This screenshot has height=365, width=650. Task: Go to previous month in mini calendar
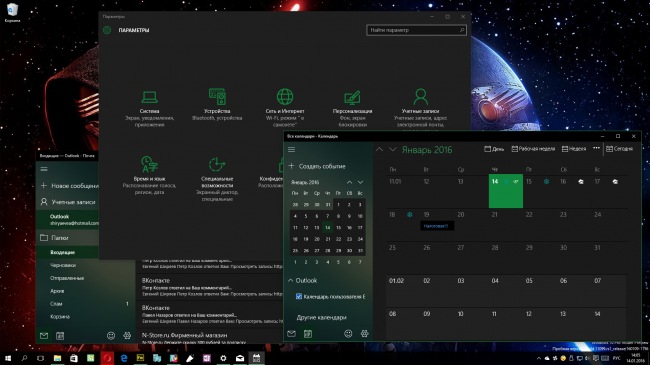tap(349, 182)
